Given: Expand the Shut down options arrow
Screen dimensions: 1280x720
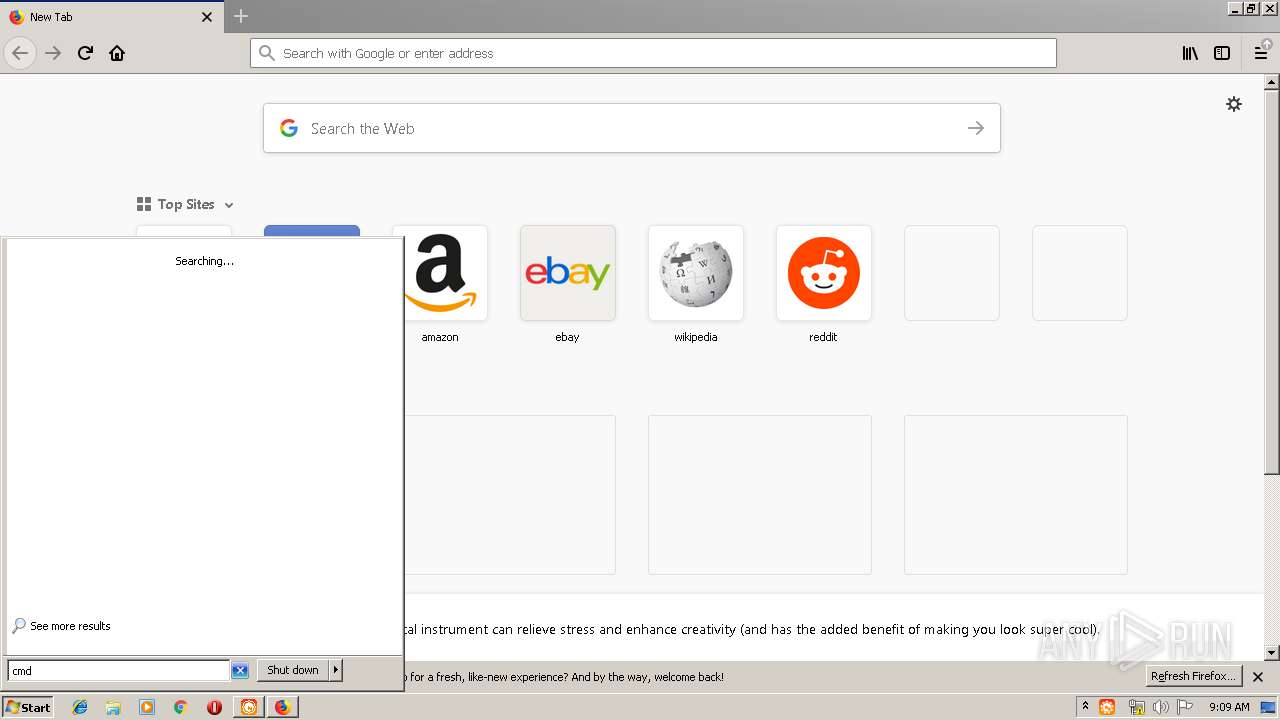Looking at the screenshot, I should coord(336,670).
